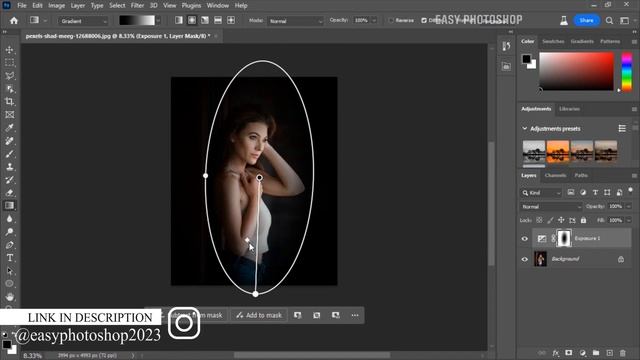
Task: Select the Eraser tool
Action: [9, 193]
